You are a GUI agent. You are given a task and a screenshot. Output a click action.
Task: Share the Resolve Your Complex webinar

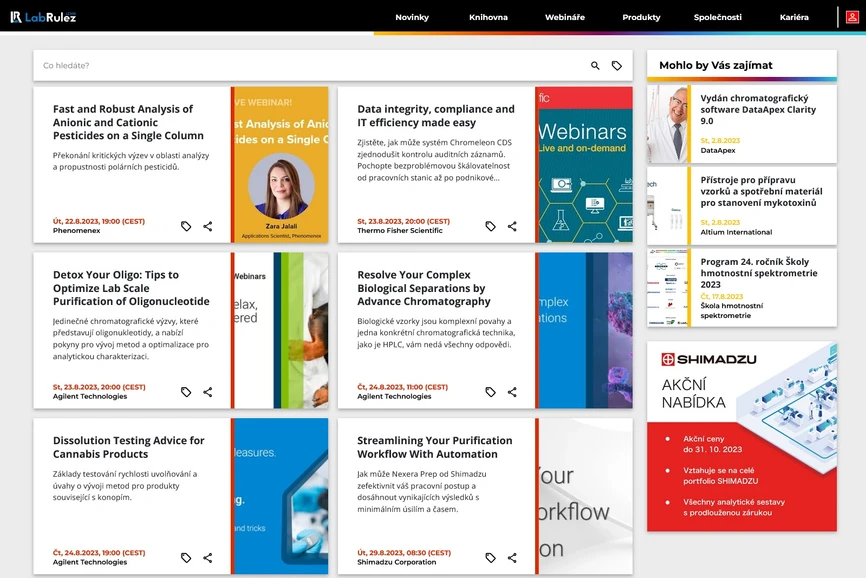pos(512,392)
